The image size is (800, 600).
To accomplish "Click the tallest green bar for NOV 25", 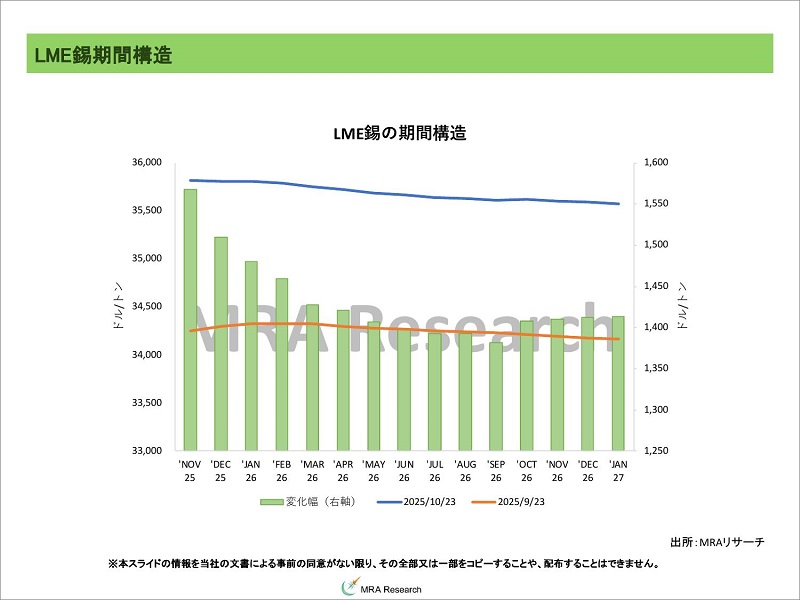I will click(x=190, y=320).
